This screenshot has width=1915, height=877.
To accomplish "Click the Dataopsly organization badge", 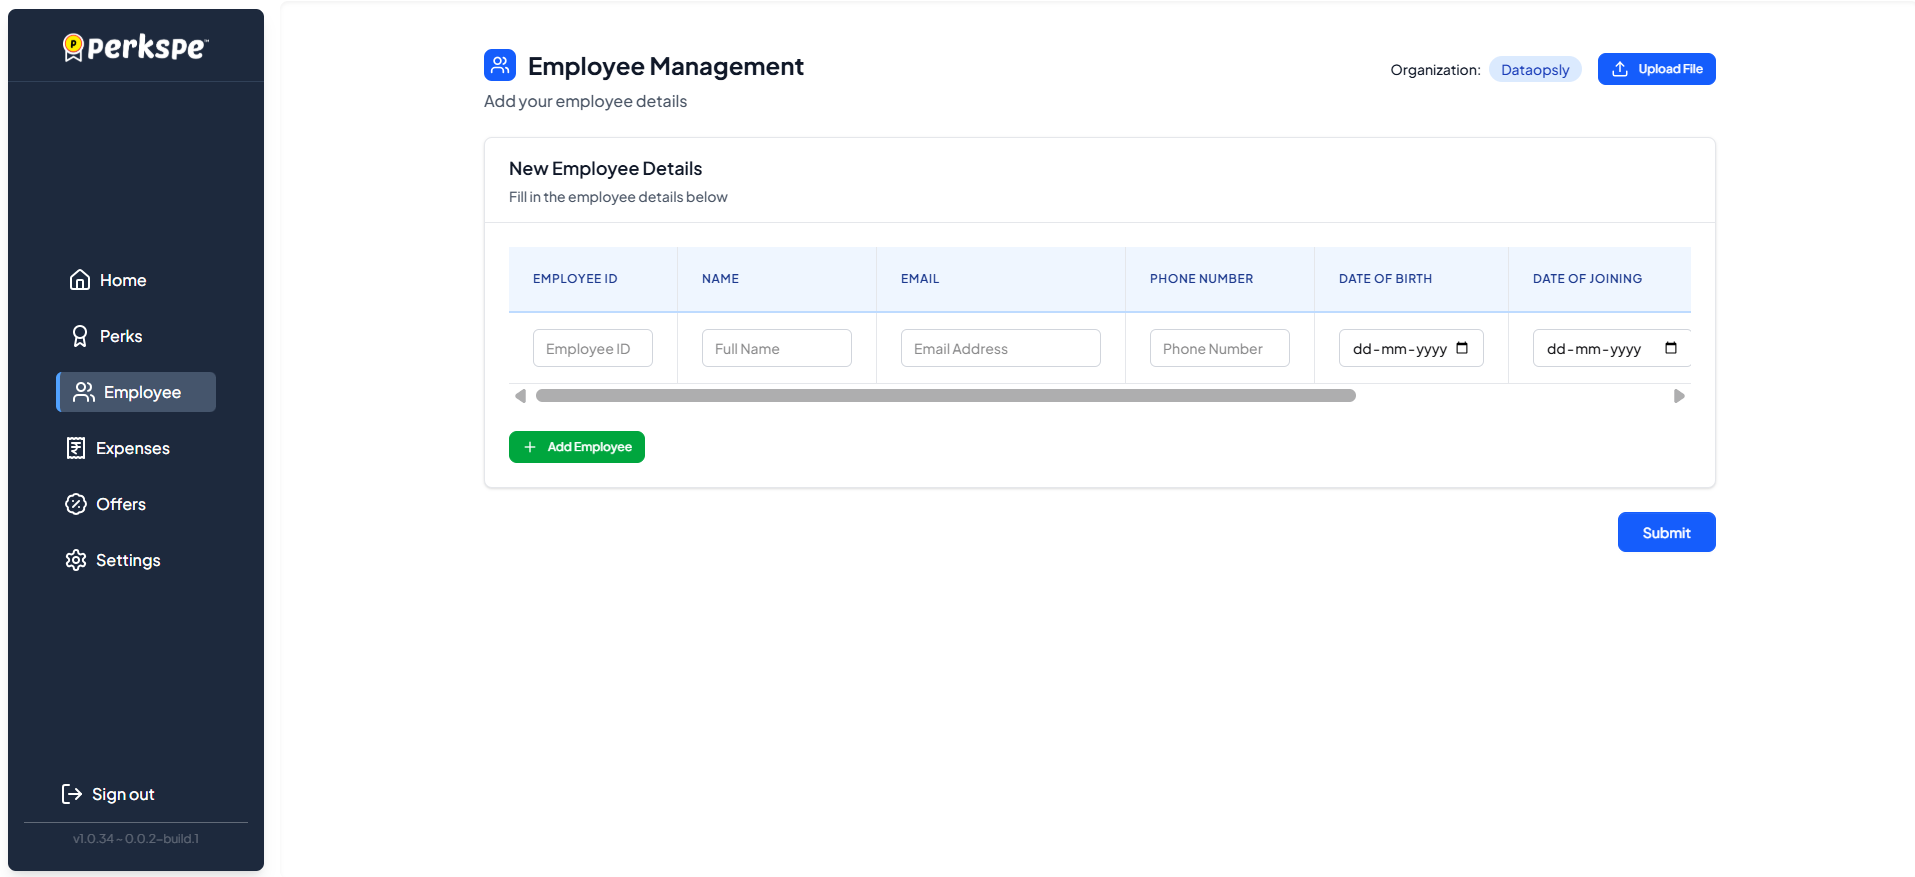I will (1534, 70).
